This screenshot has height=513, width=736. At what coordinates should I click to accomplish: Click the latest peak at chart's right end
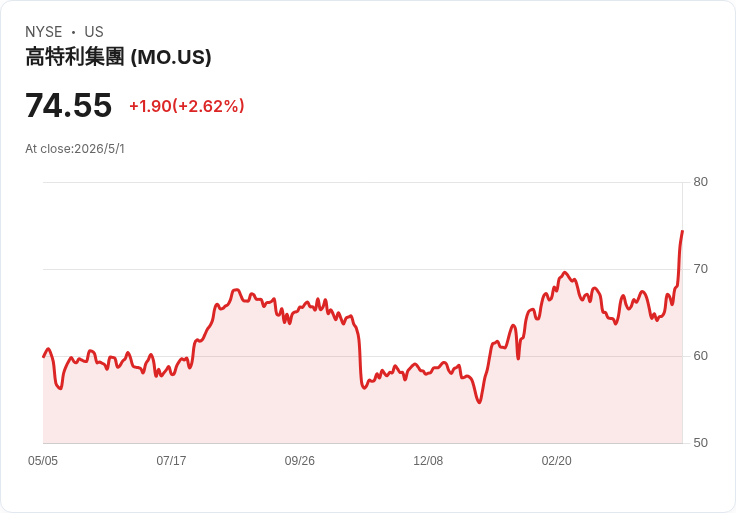(x=682, y=231)
